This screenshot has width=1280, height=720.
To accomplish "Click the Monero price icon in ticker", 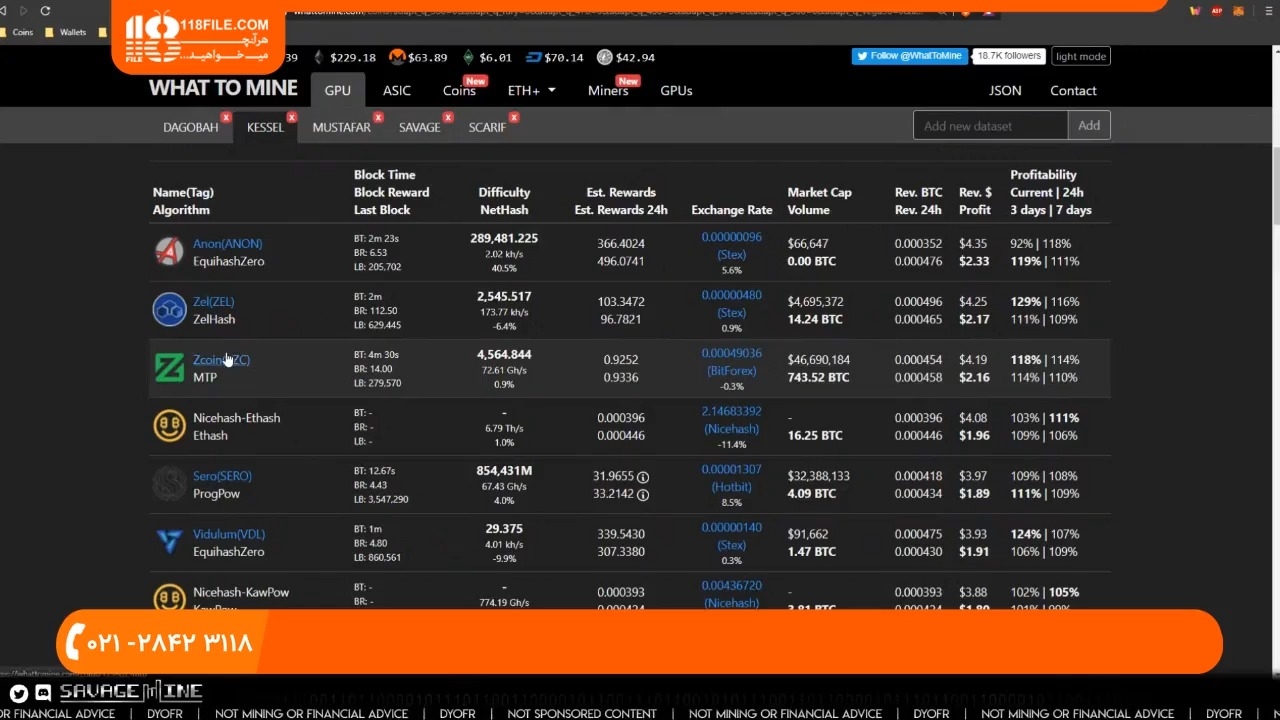I will pos(397,58).
